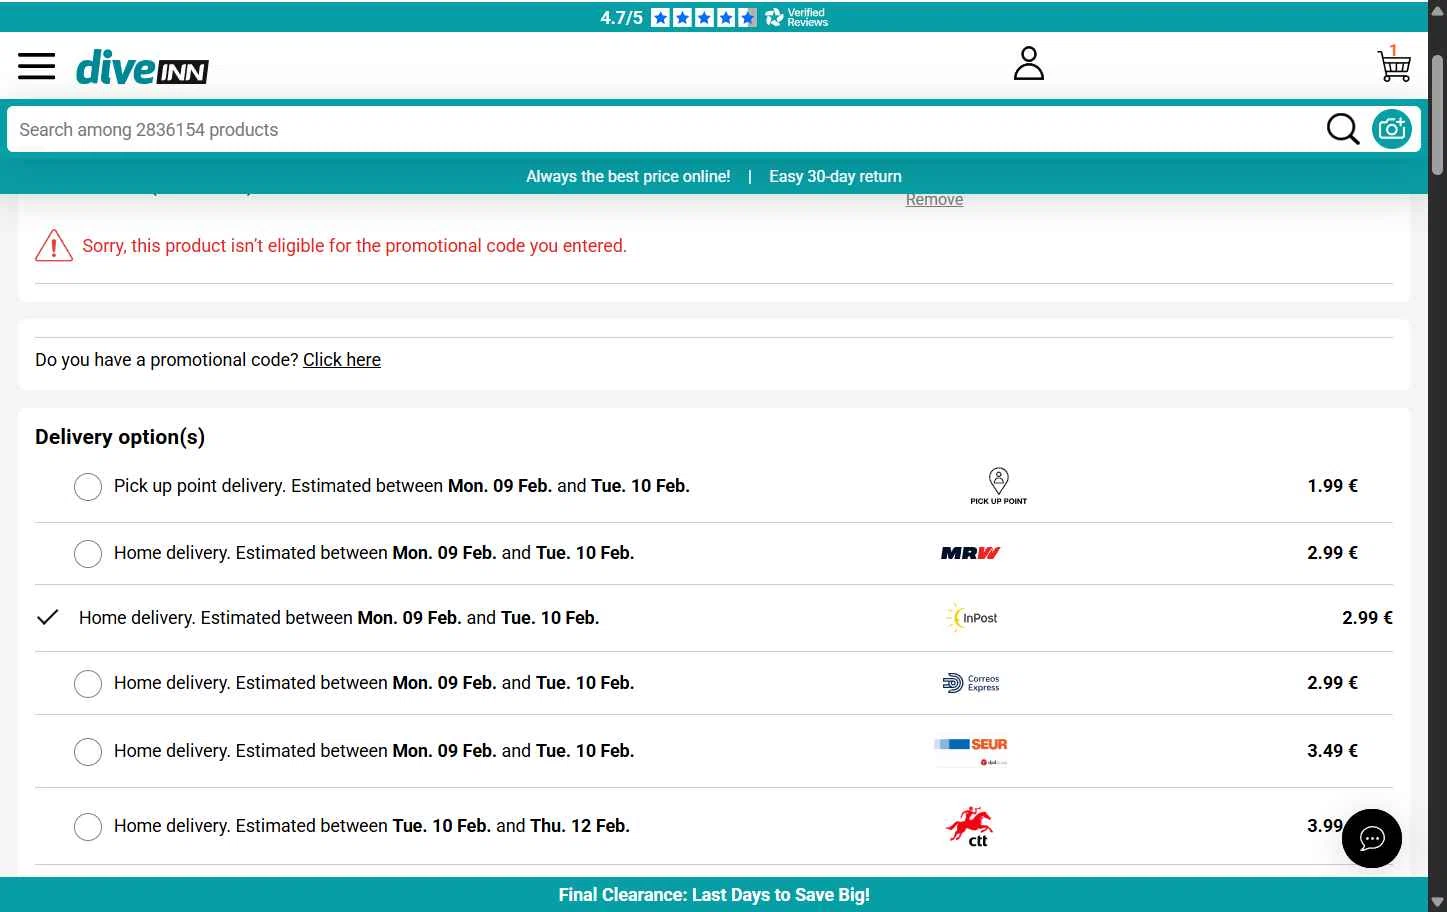Click the MRW carrier logo

970,553
